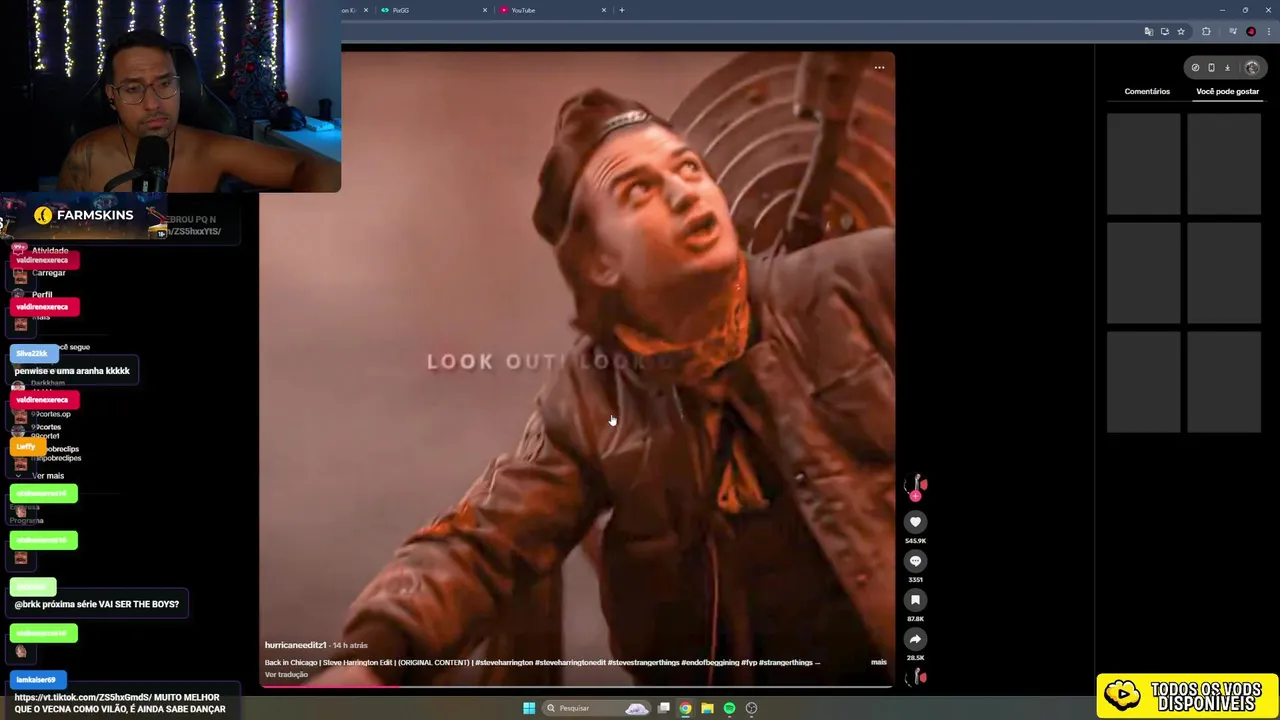
Task: Click the video progress bar
Action: [x=576, y=686]
